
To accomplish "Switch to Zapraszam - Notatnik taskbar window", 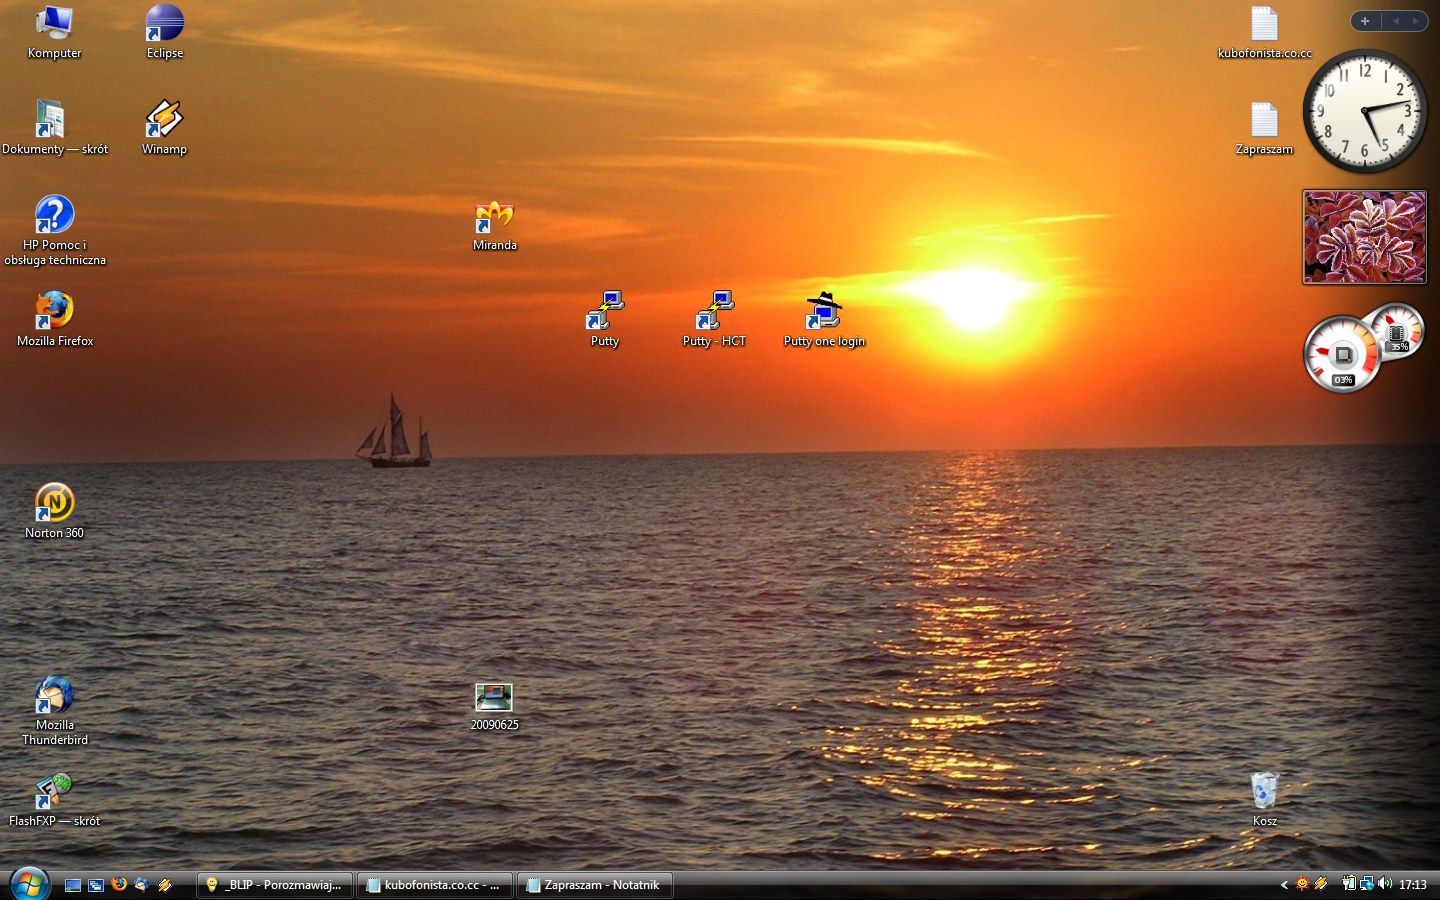I will pyautogui.click(x=595, y=885).
